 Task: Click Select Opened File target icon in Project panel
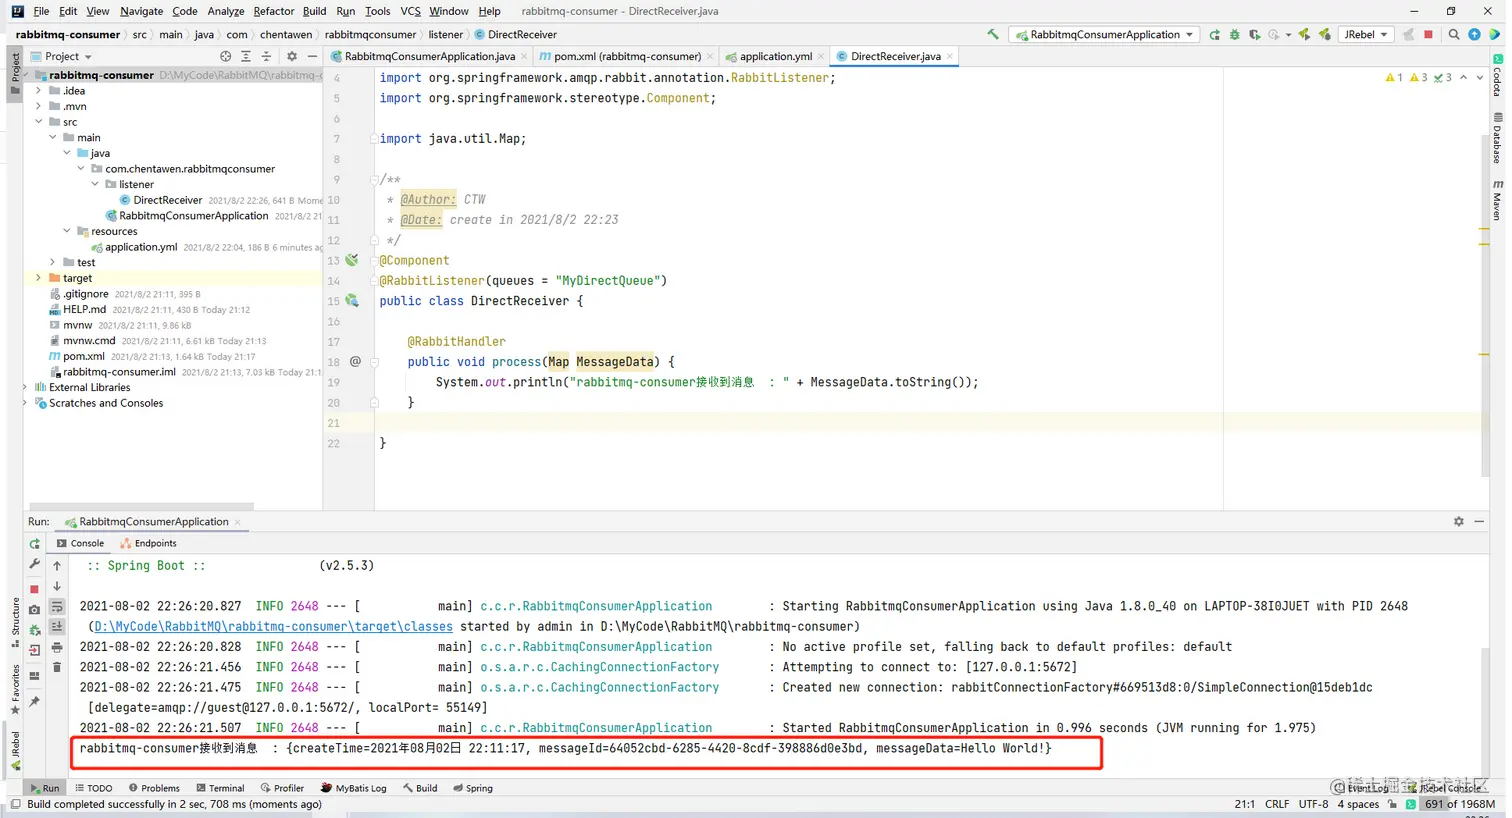click(225, 56)
